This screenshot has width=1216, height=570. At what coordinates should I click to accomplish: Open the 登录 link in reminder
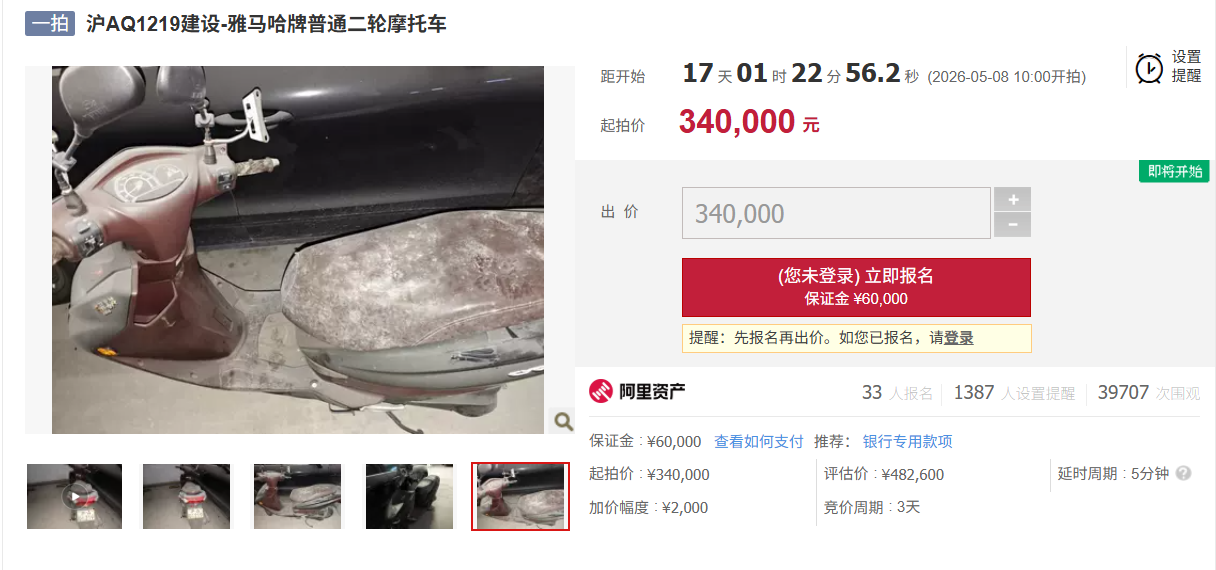coord(959,338)
